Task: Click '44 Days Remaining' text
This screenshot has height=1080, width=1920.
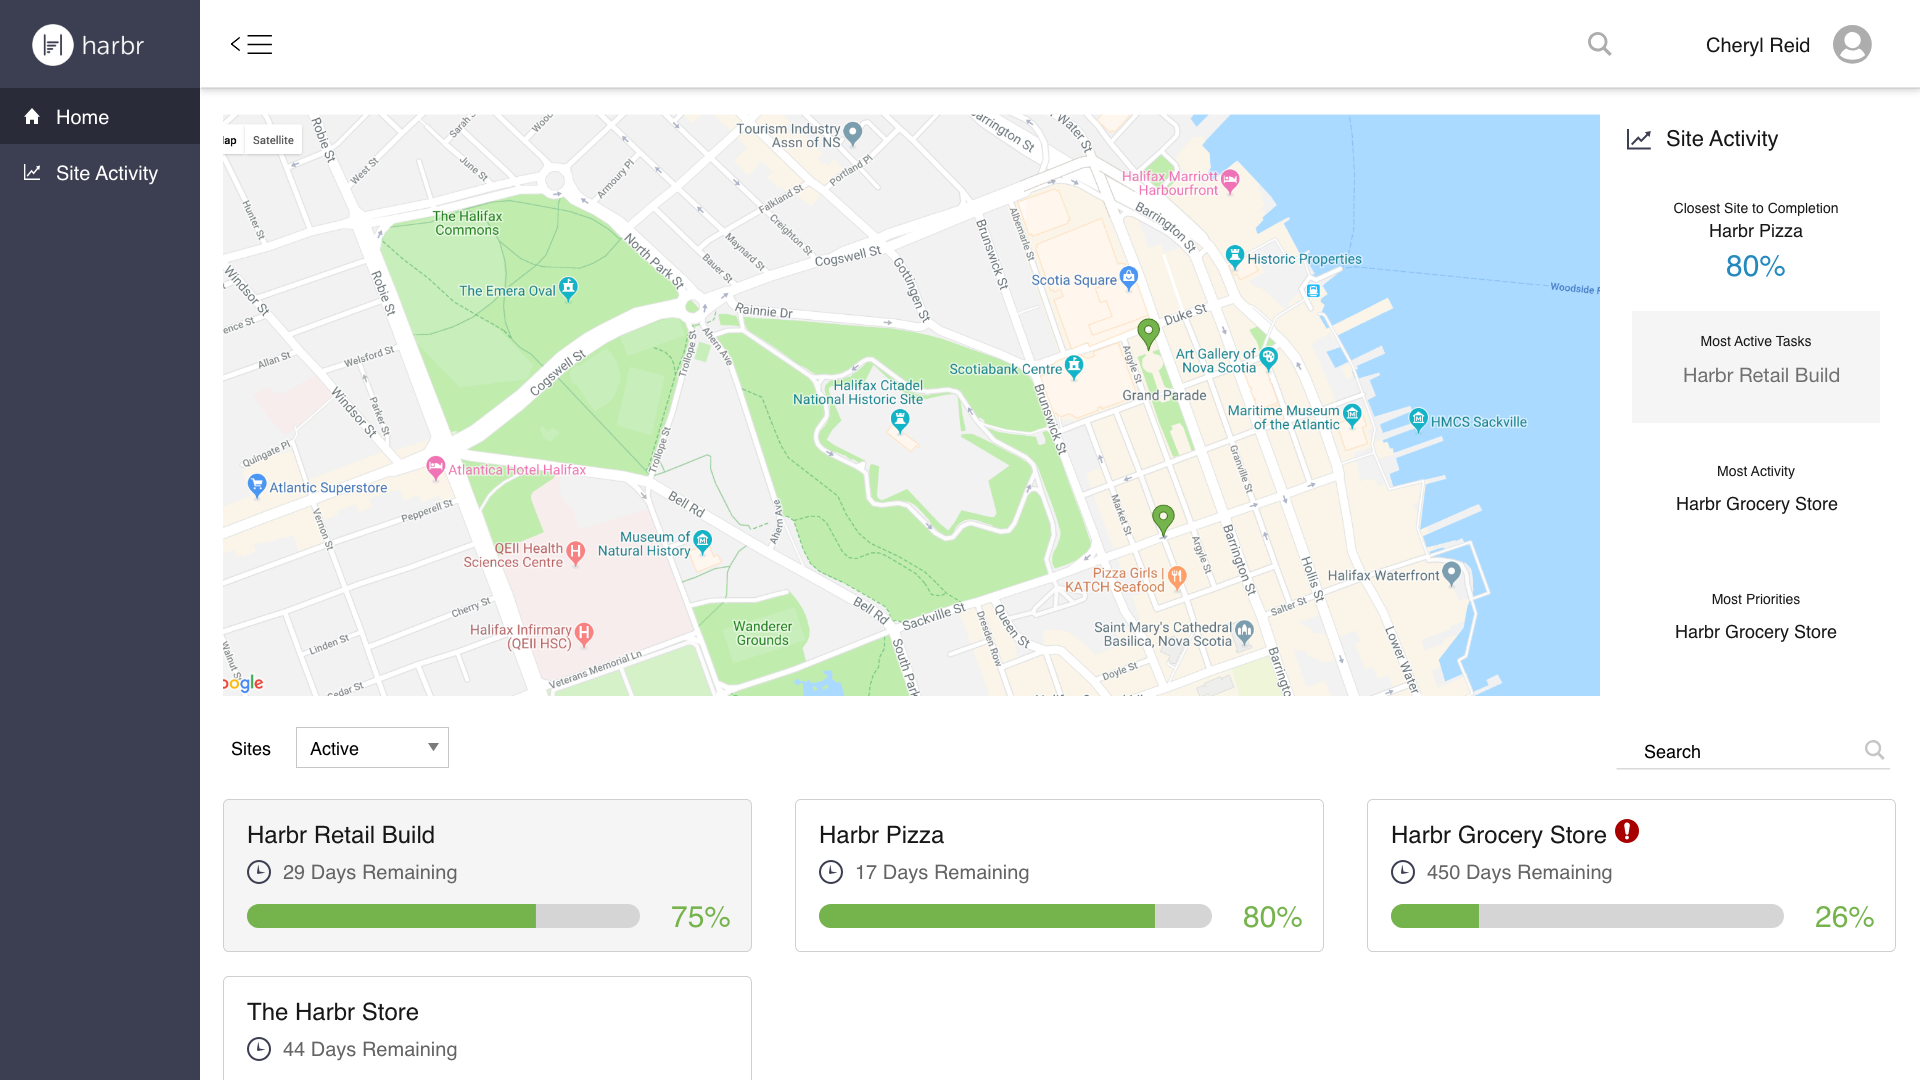Action: point(370,1049)
